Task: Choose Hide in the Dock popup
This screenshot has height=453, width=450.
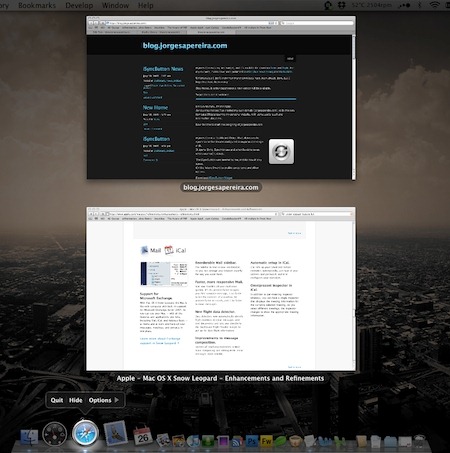Action: click(76, 400)
